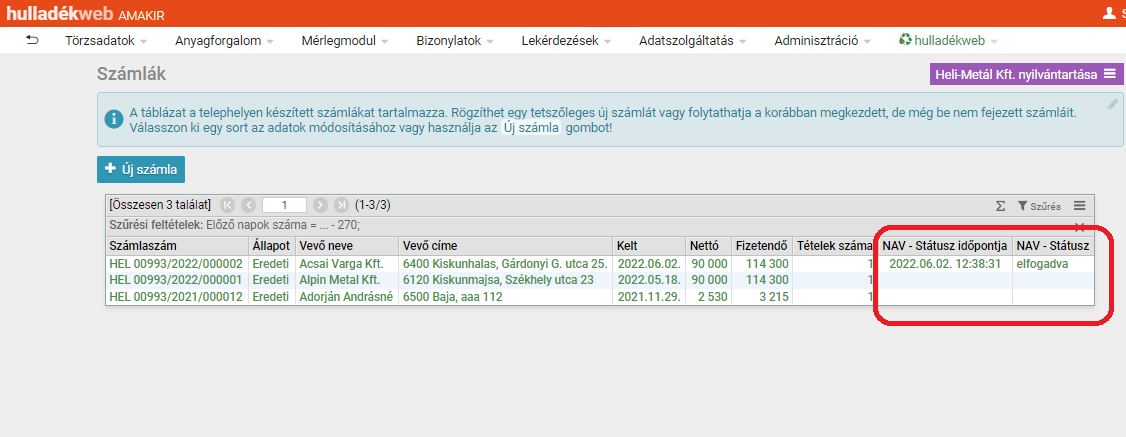Click customer Alpin Metal Kft.

pos(340,279)
